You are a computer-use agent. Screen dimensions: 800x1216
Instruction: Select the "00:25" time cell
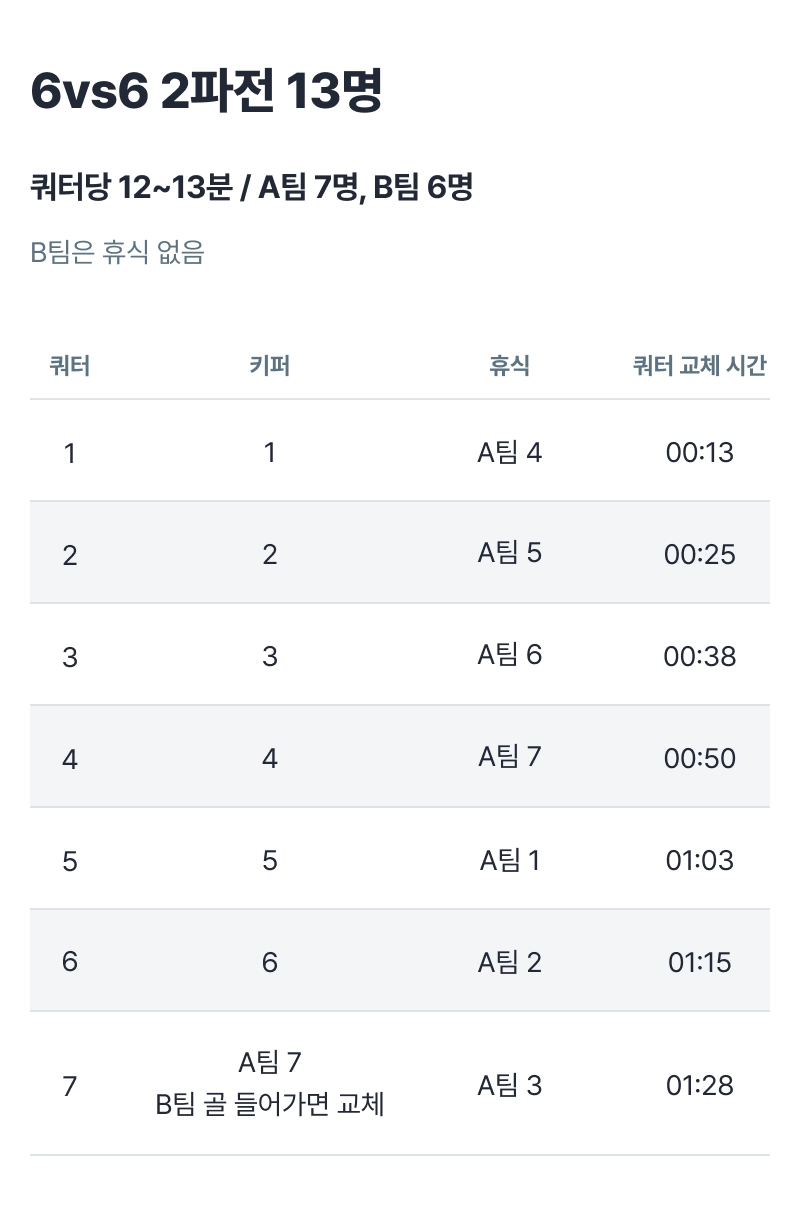click(699, 555)
